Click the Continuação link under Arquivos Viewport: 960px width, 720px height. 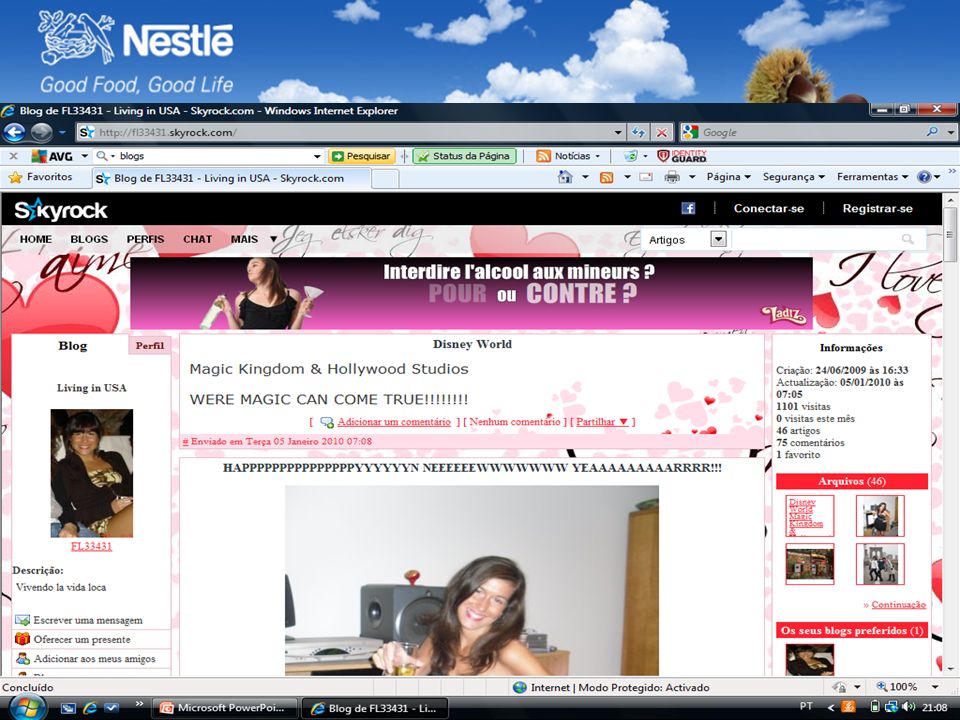[x=898, y=604]
